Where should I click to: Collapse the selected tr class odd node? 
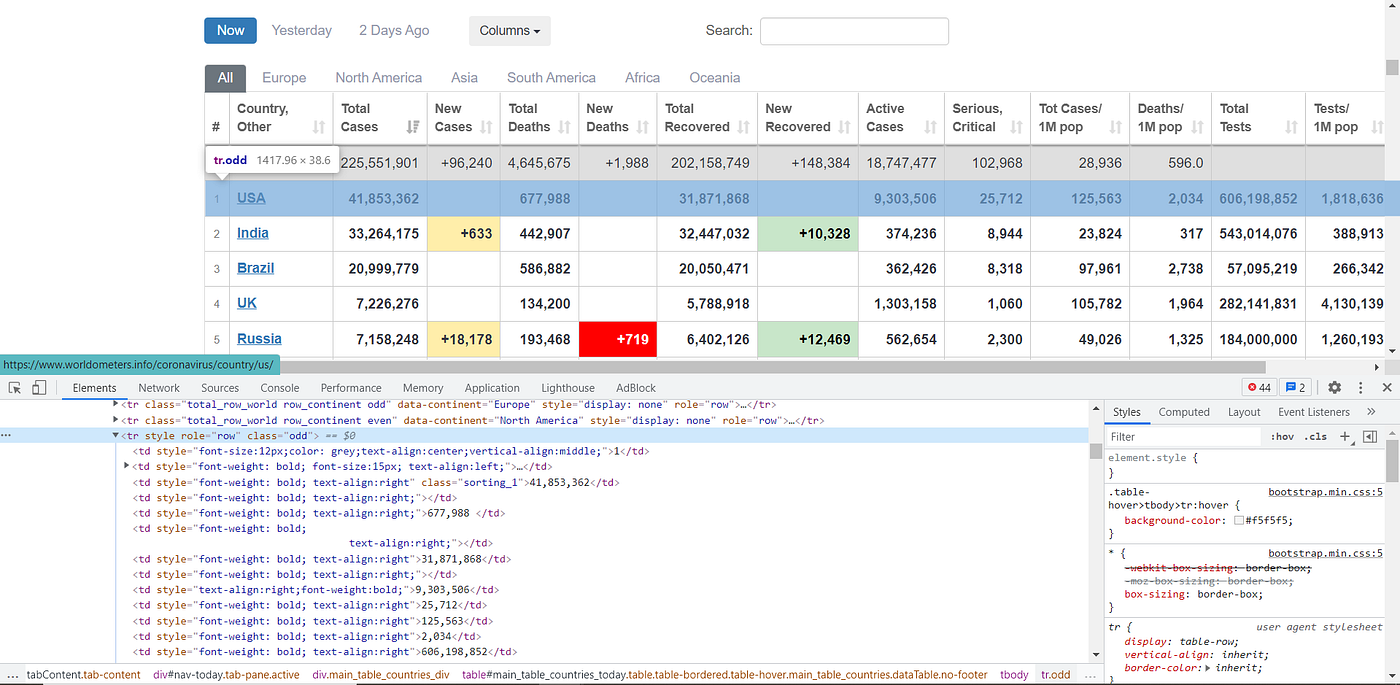(116, 435)
